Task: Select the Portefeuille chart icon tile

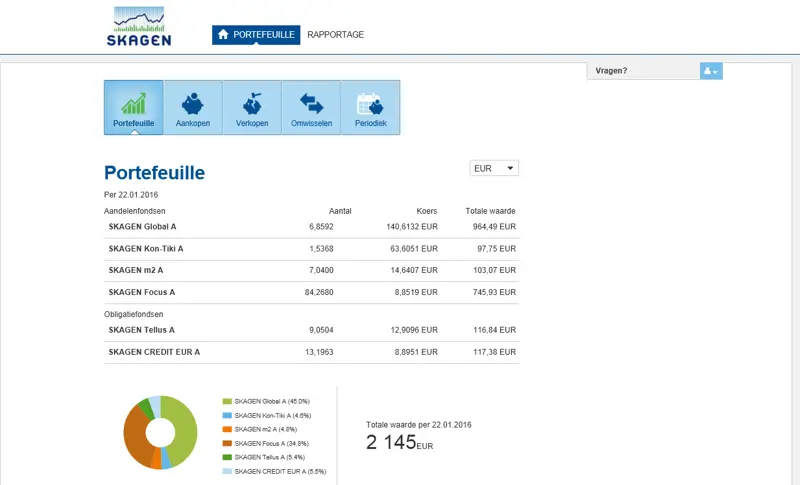Action: coord(134,108)
